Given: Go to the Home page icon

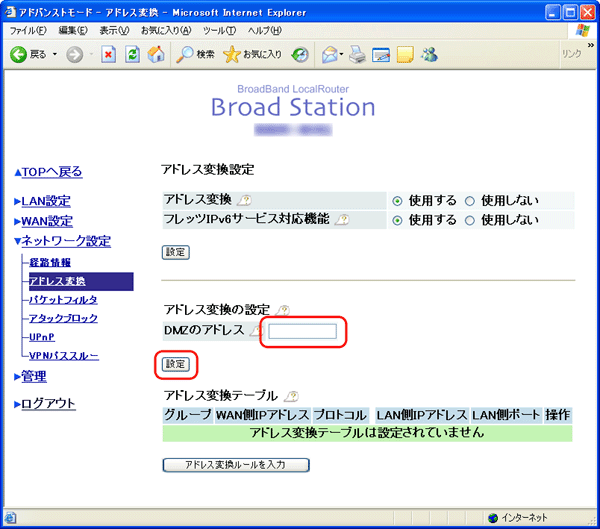Looking at the screenshot, I should [x=156, y=54].
